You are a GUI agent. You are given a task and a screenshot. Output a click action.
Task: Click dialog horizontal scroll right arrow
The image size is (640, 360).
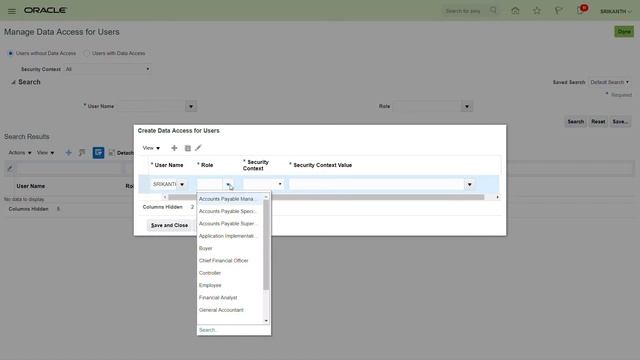pos(497,197)
